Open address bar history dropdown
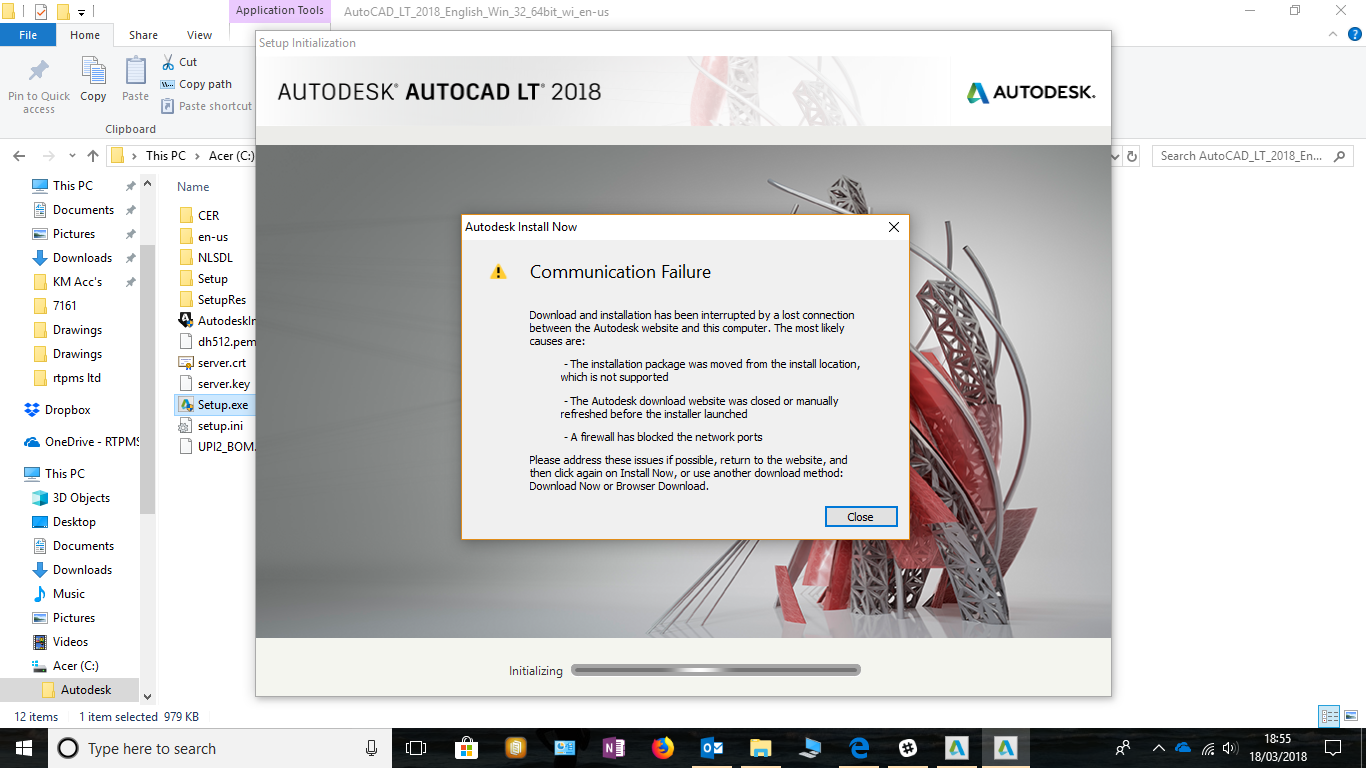This screenshot has width=1366, height=768. (1116, 156)
